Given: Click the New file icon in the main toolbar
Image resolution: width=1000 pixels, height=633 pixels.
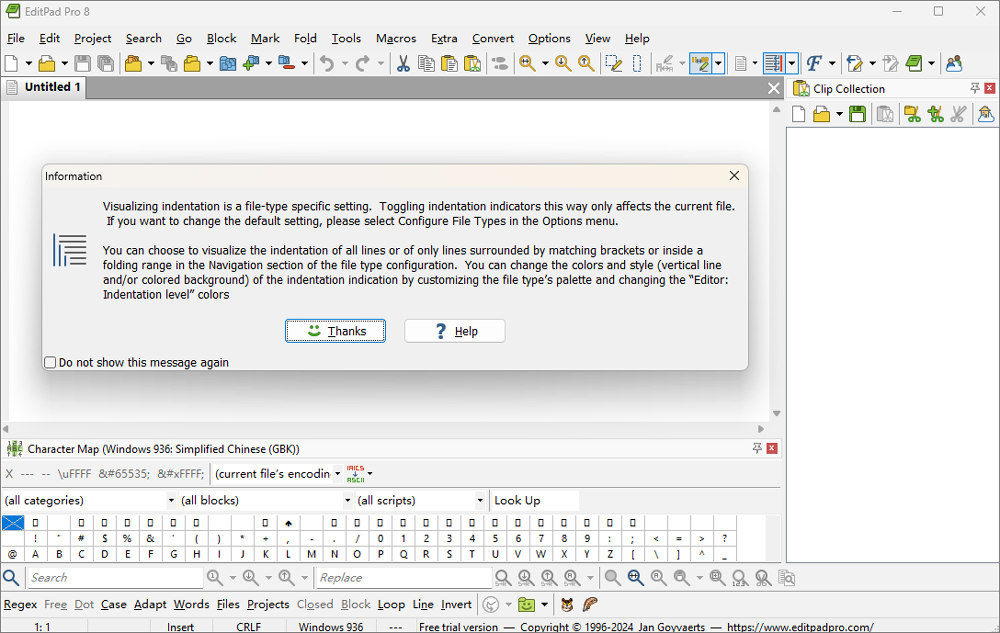Looking at the screenshot, I should click(x=11, y=63).
